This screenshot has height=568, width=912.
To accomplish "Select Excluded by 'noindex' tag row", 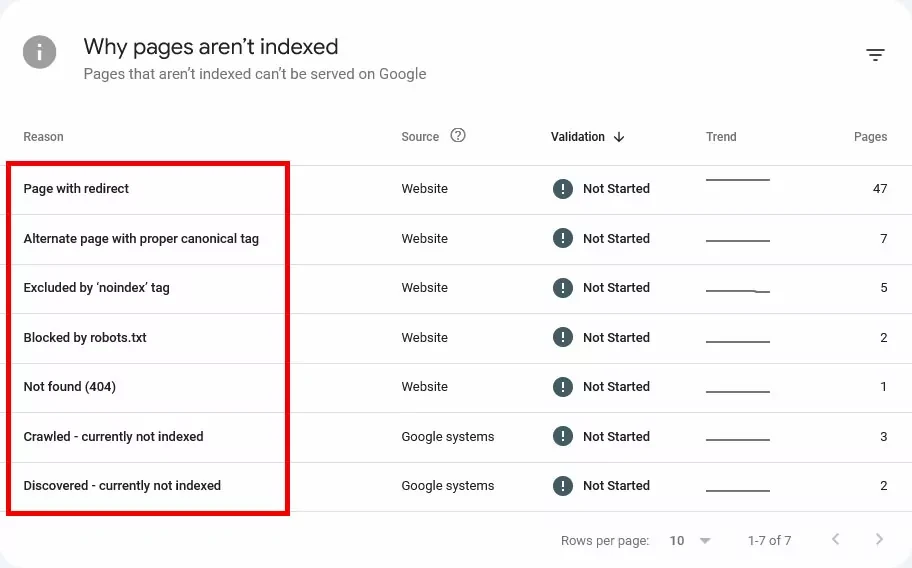I will tap(96, 288).
